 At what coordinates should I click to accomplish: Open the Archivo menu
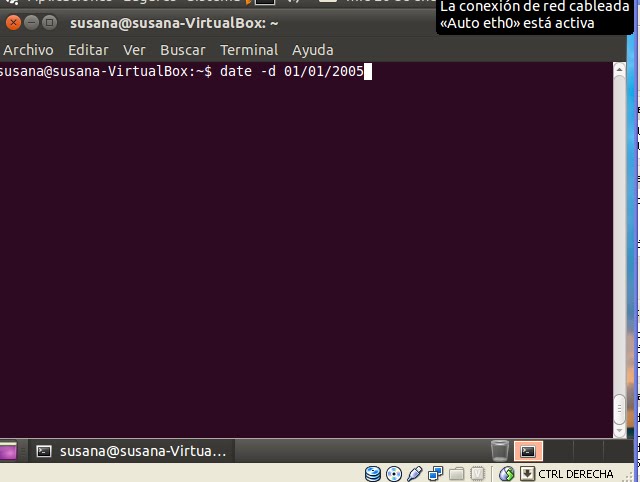[28, 50]
